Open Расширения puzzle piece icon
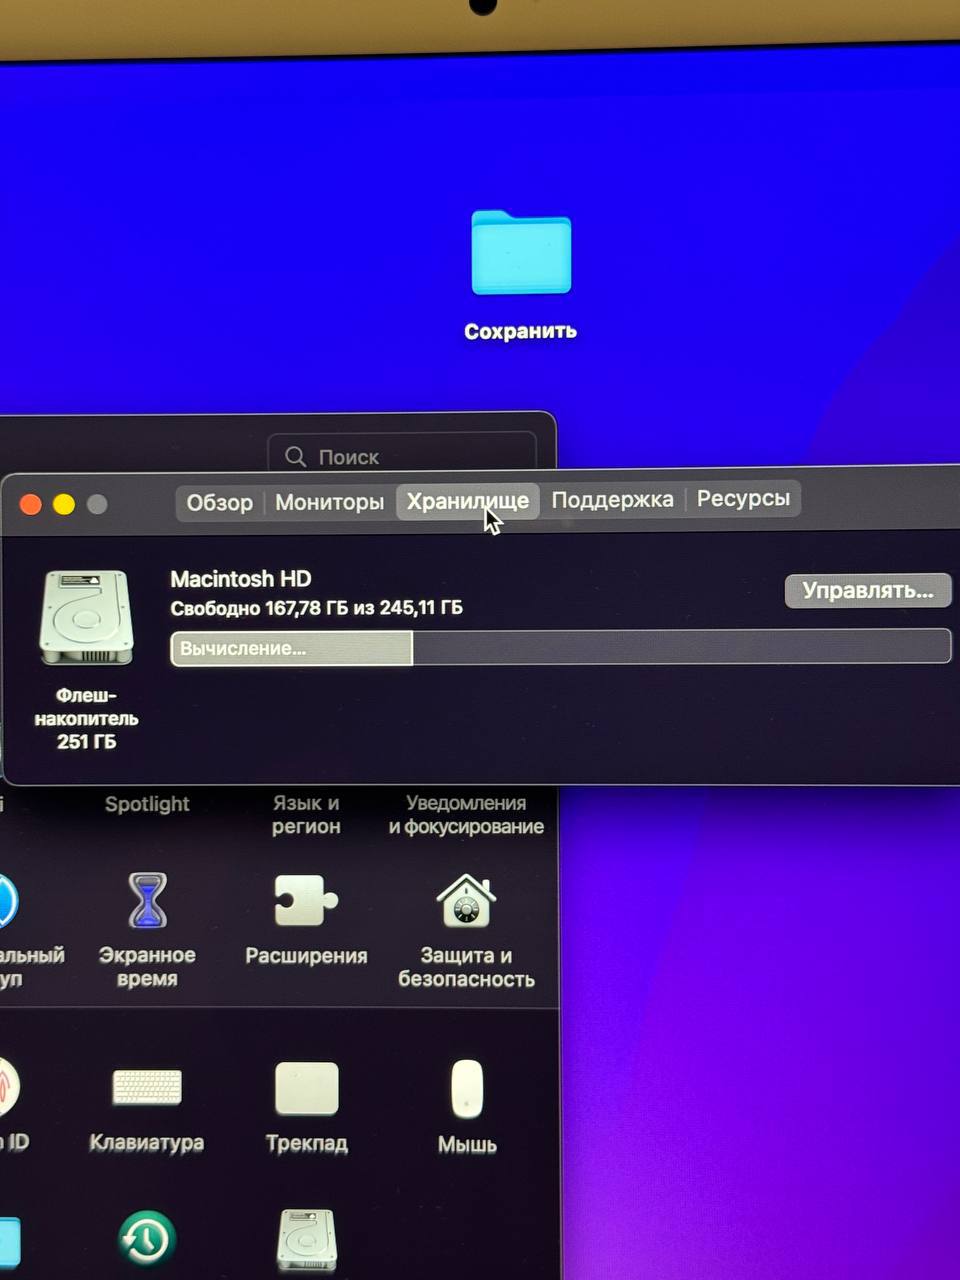This screenshot has width=960, height=1280. (x=306, y=900)
